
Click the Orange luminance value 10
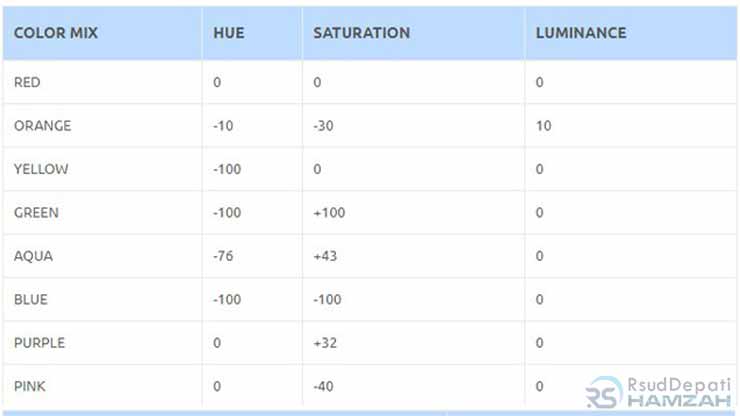click(x=543, y=126)
